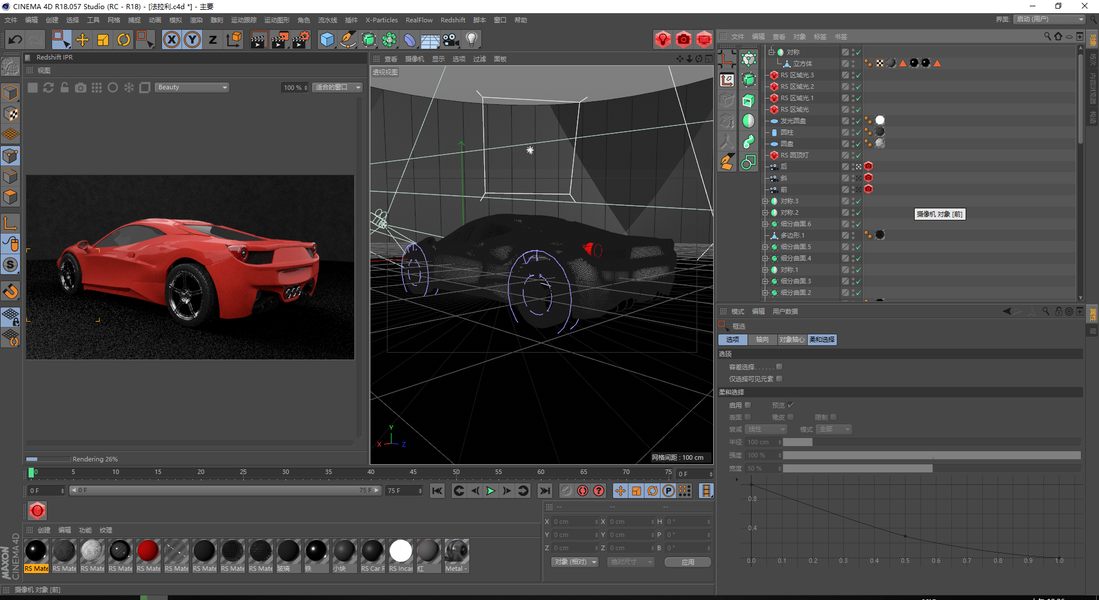Switch to Polygons mode in left sidebar
The height and width of the screenshot is (600, 1099).
coord(11,197)
